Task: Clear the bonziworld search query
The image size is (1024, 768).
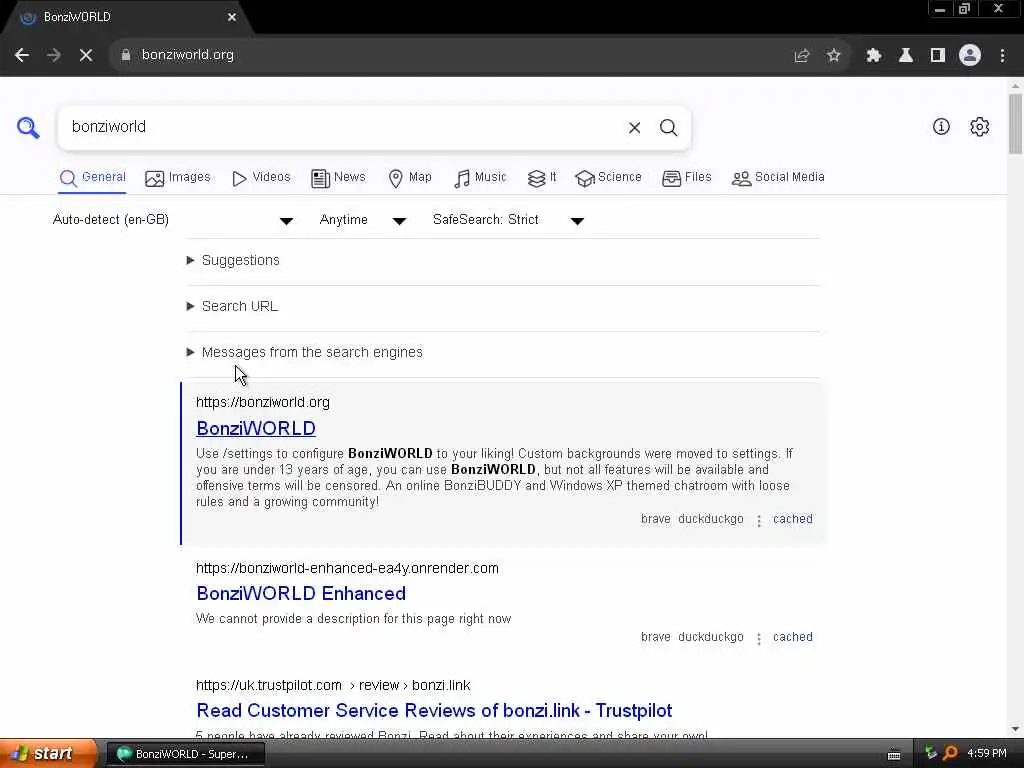Action: point(634,127)
